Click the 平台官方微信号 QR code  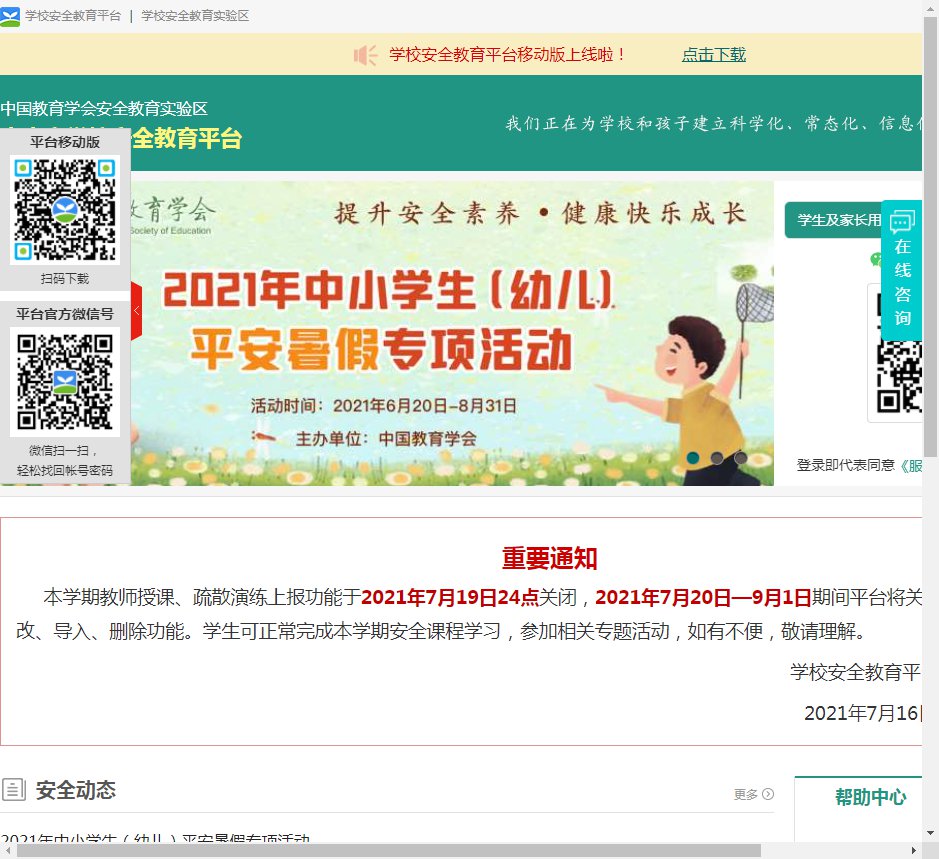pyautogui.click(x=64, y=381)
